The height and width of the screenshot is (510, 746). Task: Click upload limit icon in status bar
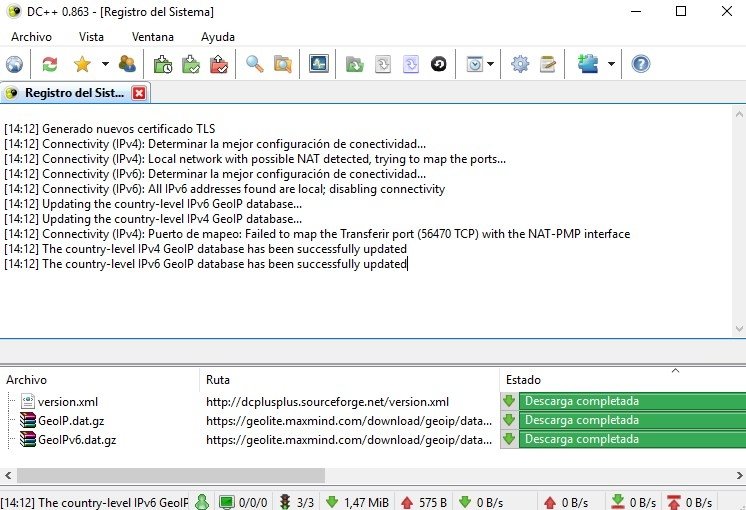click(x=674, y=502)
